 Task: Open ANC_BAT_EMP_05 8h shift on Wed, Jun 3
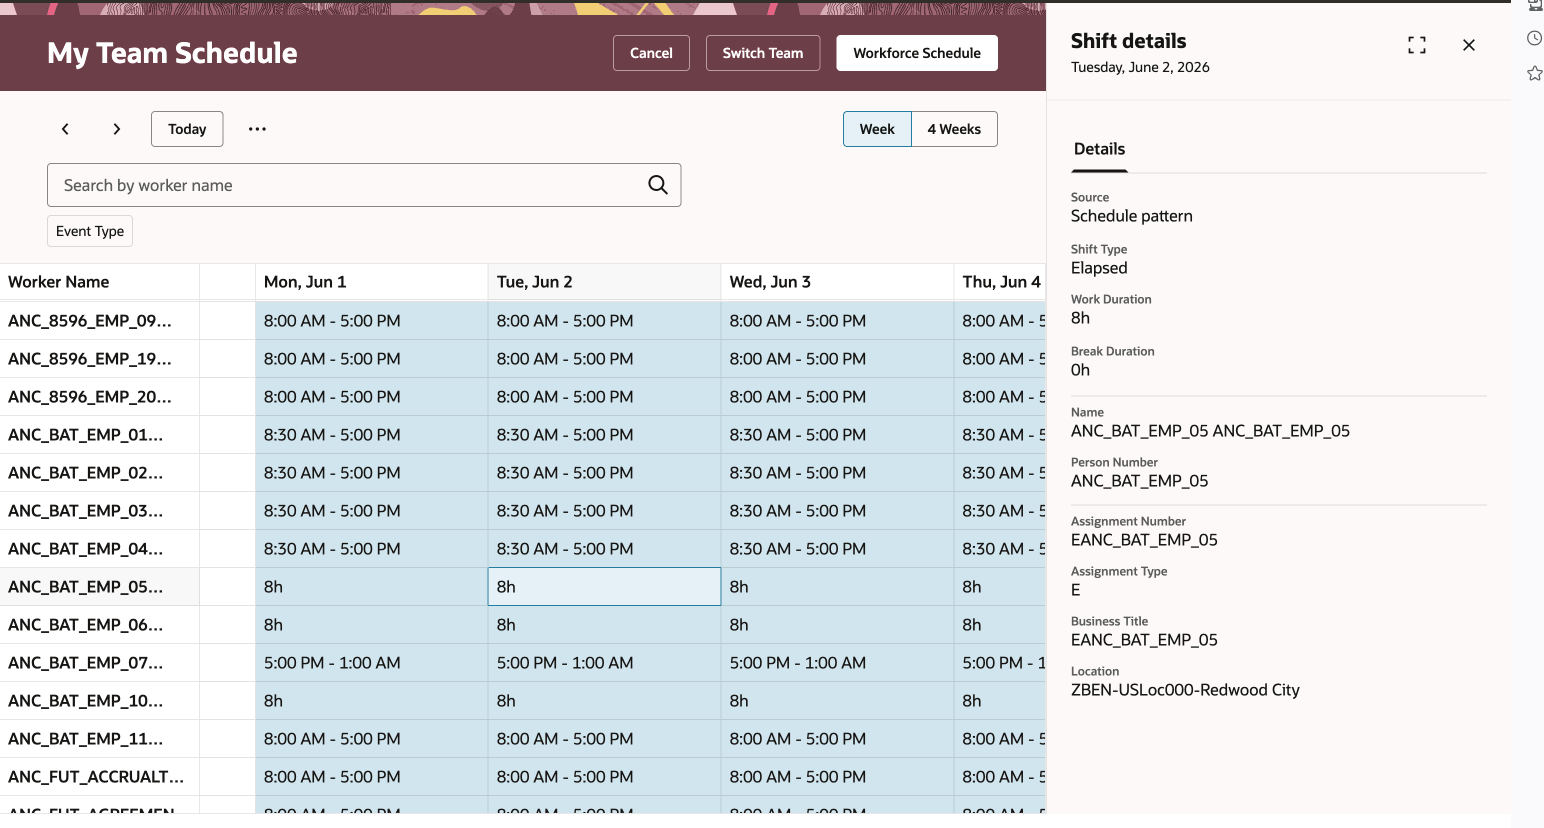(x=837, y=587)
